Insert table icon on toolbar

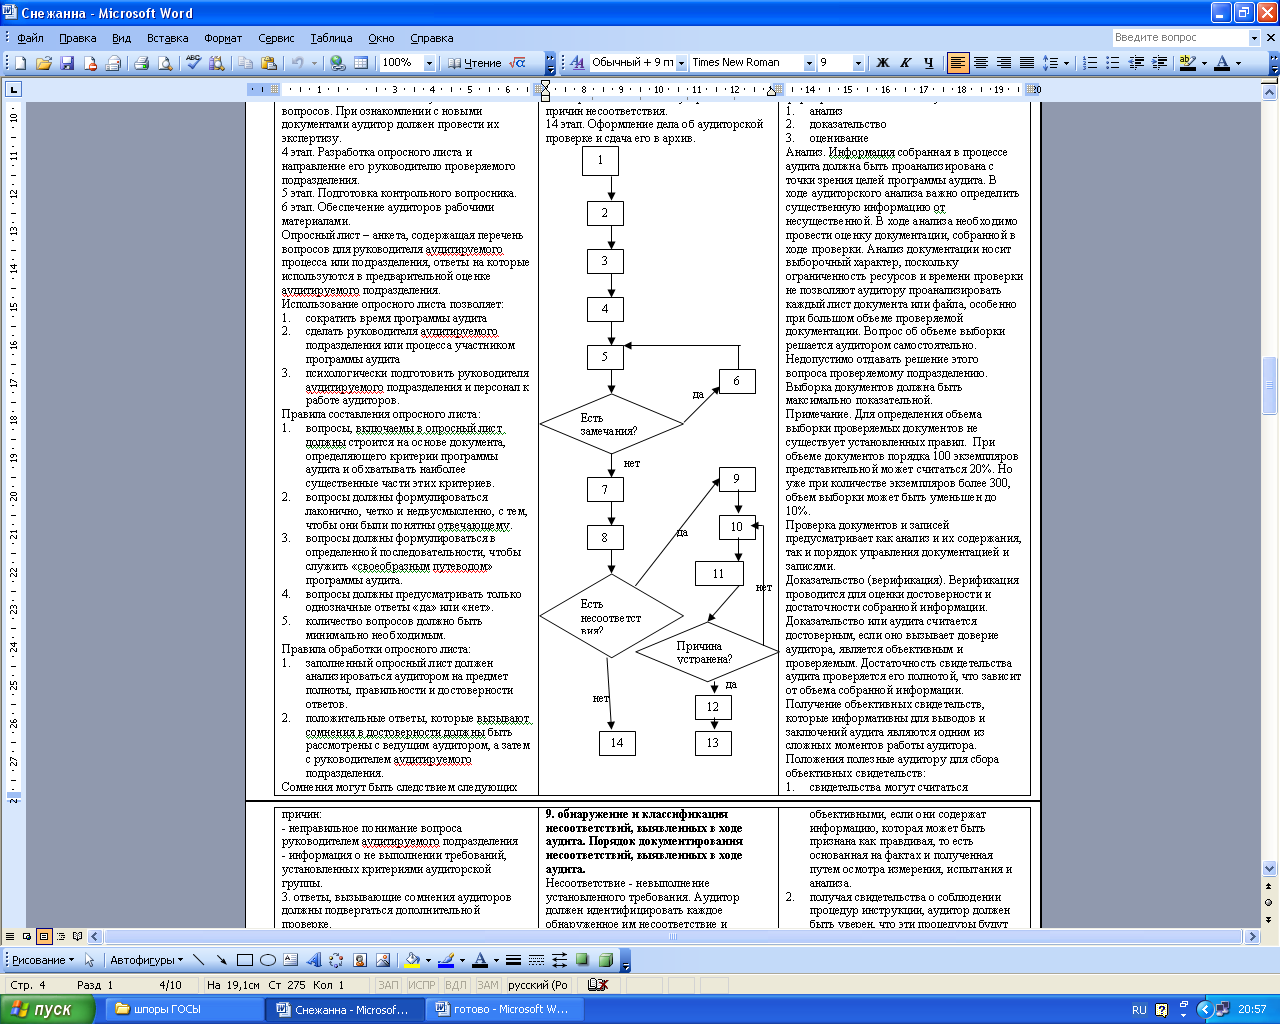(x=361, y=63)
